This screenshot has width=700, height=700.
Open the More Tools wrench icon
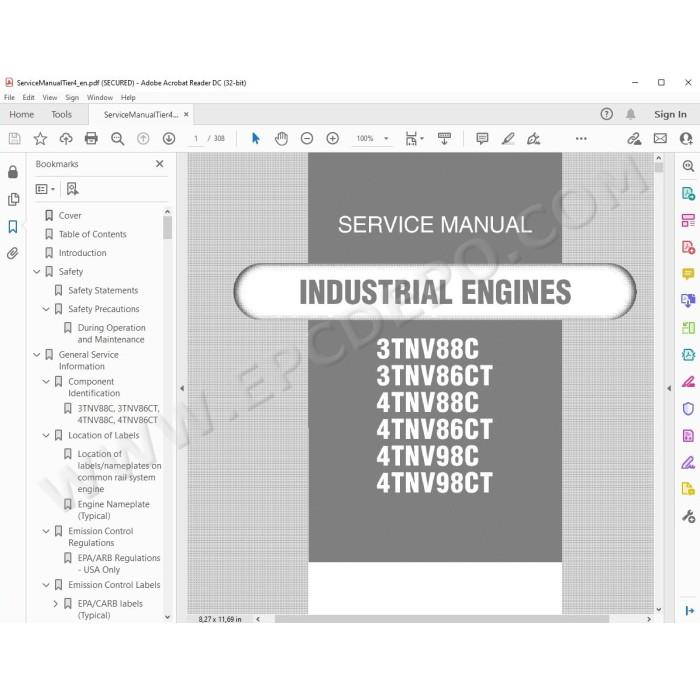(688, 516)
